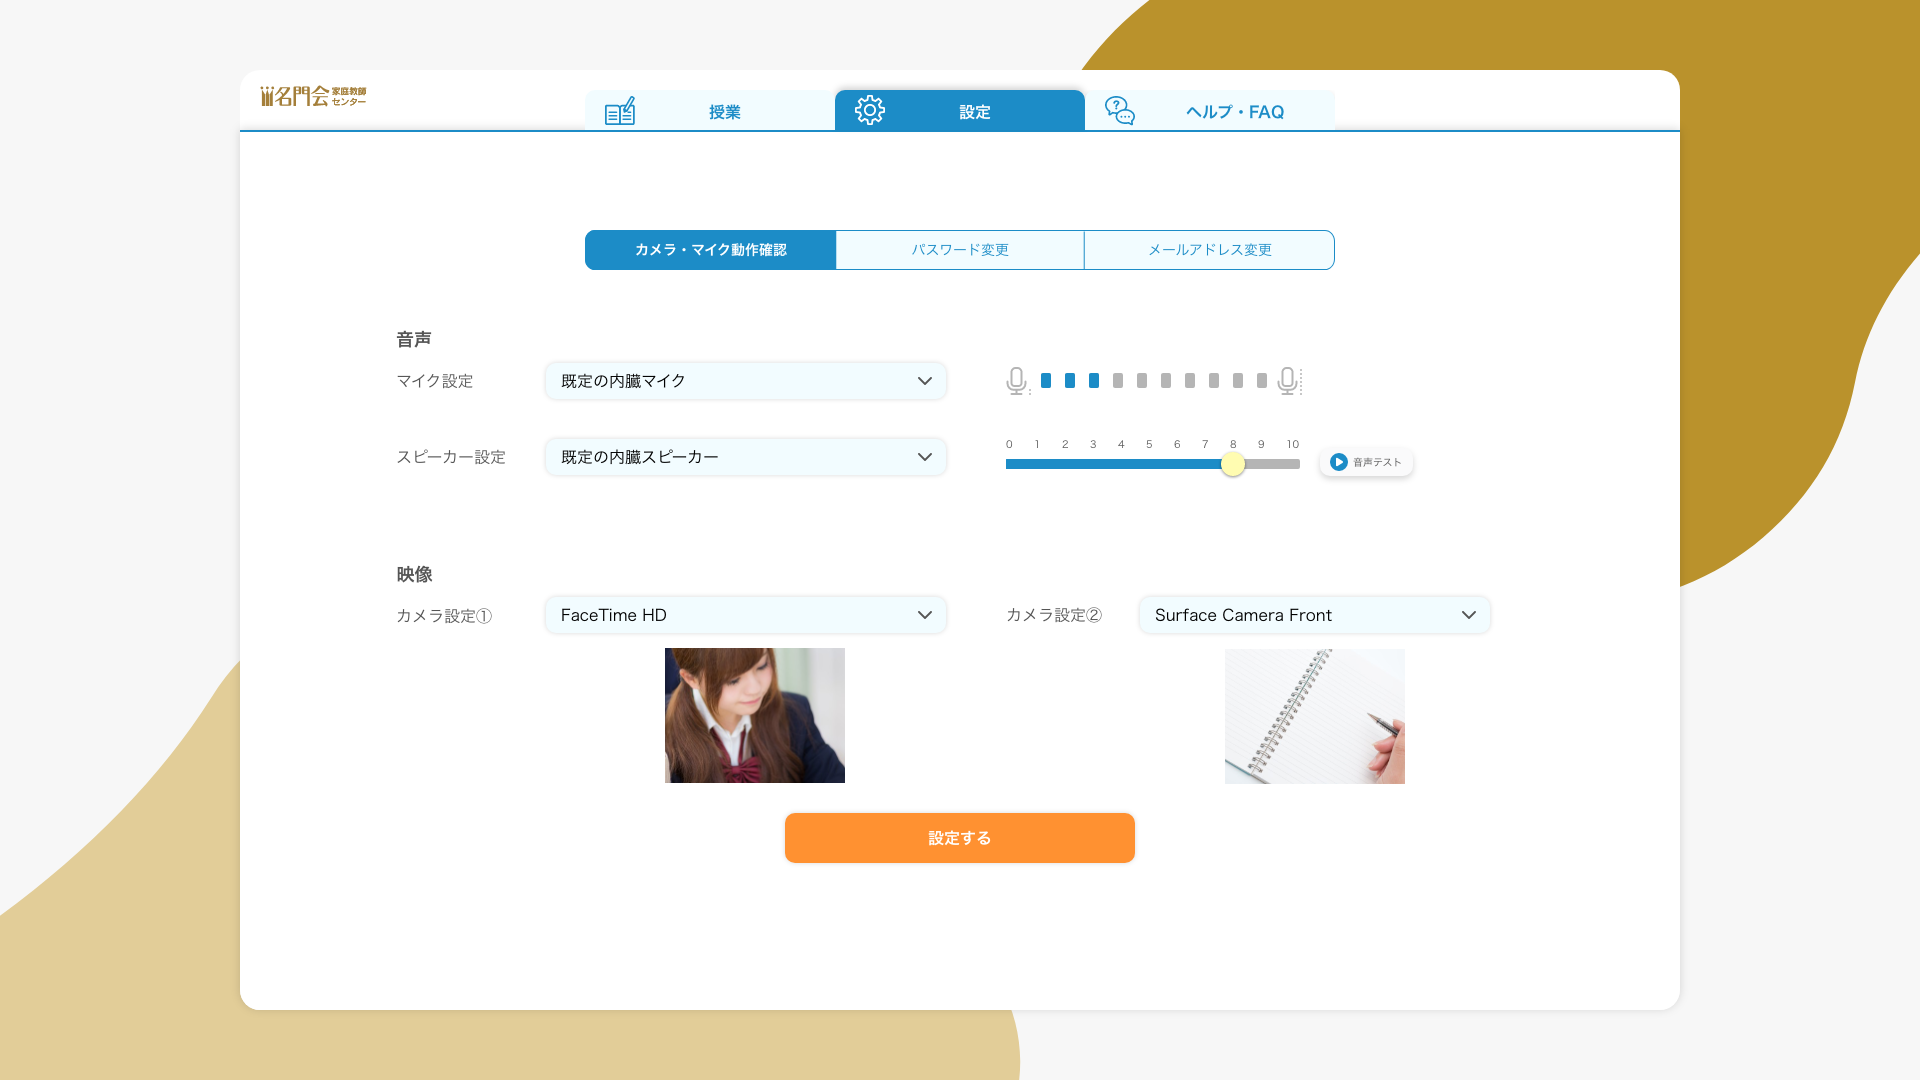Click the third blue mic level bar

(x=1094, y=381)
